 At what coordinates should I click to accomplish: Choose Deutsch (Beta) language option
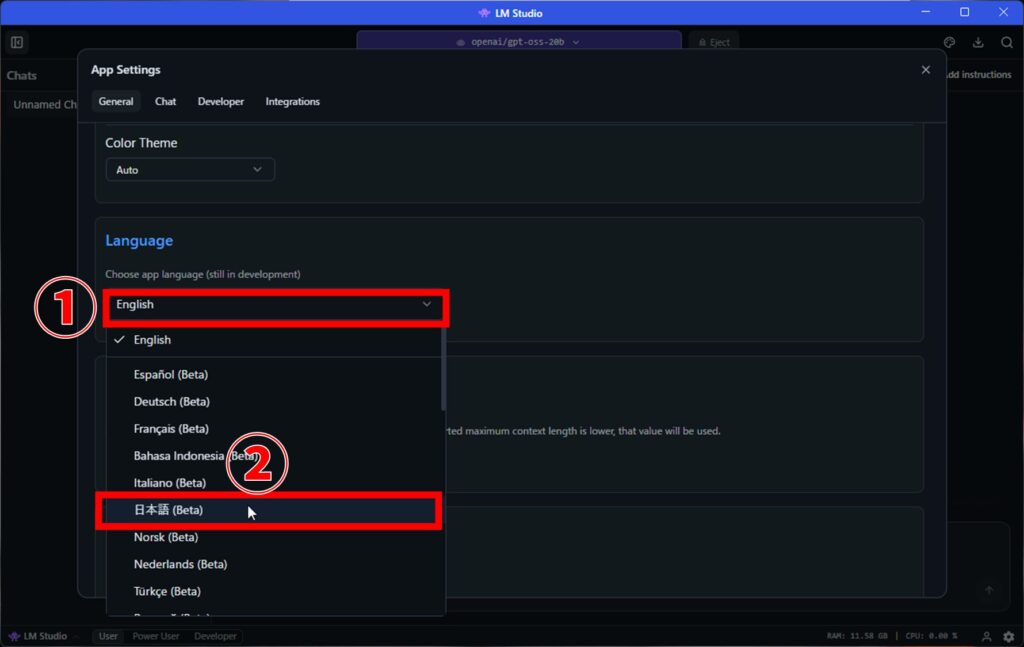click(x=171, y=401)
